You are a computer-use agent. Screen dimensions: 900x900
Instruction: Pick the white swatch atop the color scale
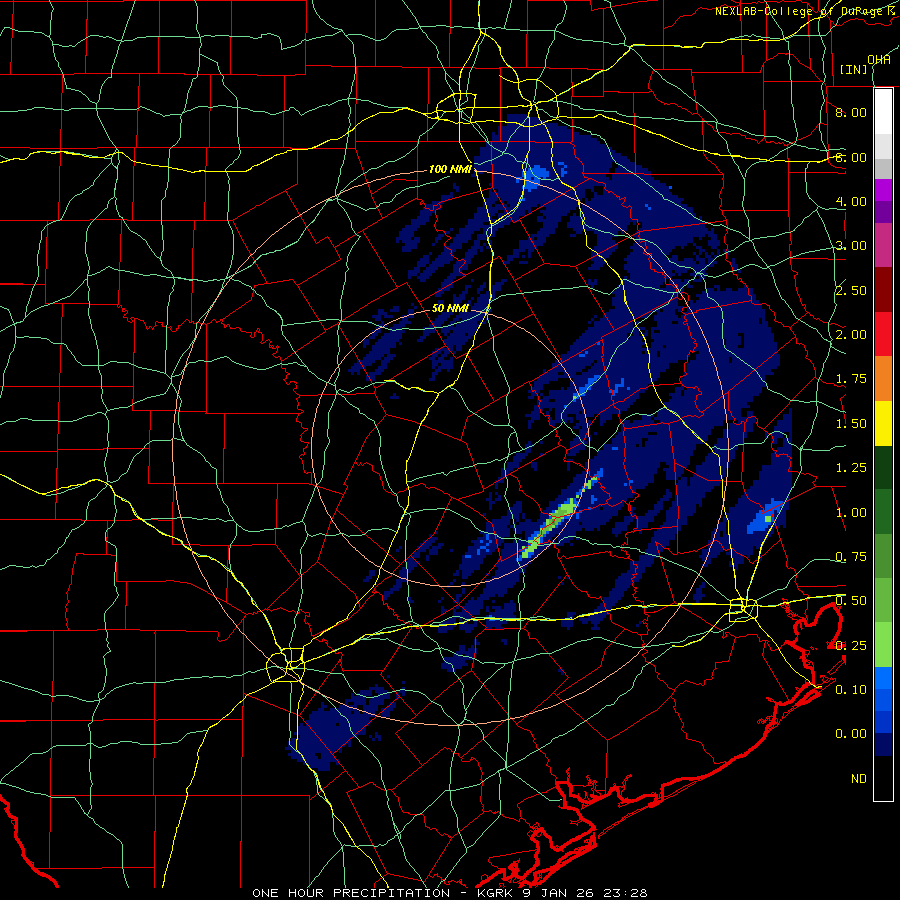[883, 112]
